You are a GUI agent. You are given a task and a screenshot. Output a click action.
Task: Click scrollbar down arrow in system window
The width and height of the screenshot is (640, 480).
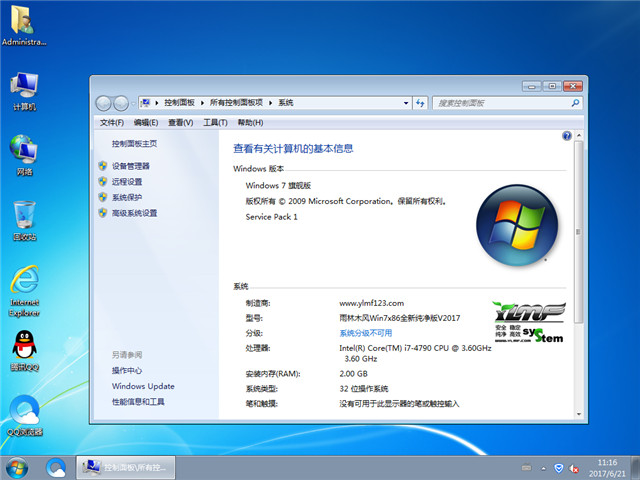579,414
